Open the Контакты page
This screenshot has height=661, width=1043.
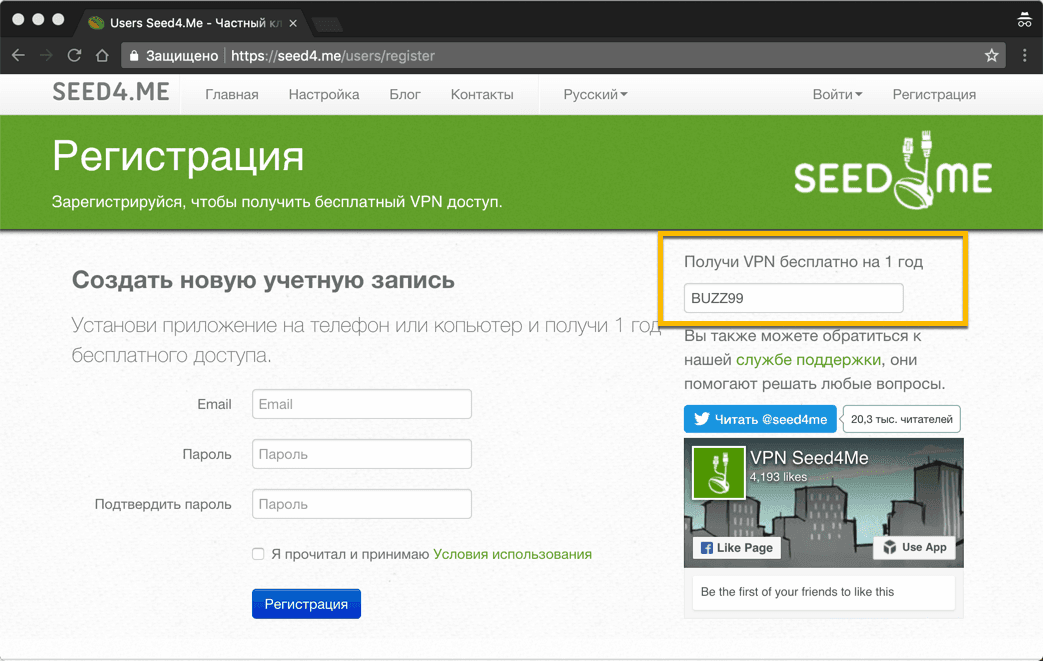(x=482, y=94)
